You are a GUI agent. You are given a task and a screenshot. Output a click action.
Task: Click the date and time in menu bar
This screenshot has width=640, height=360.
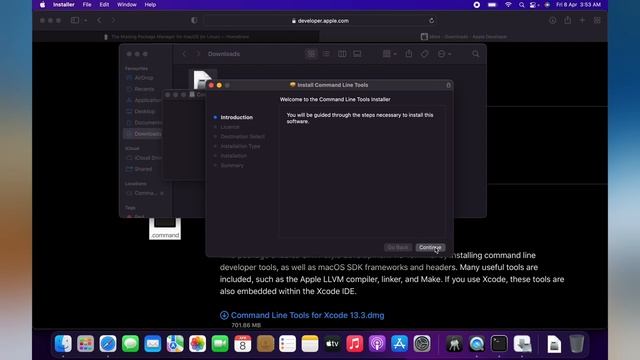tap(578, 5)
